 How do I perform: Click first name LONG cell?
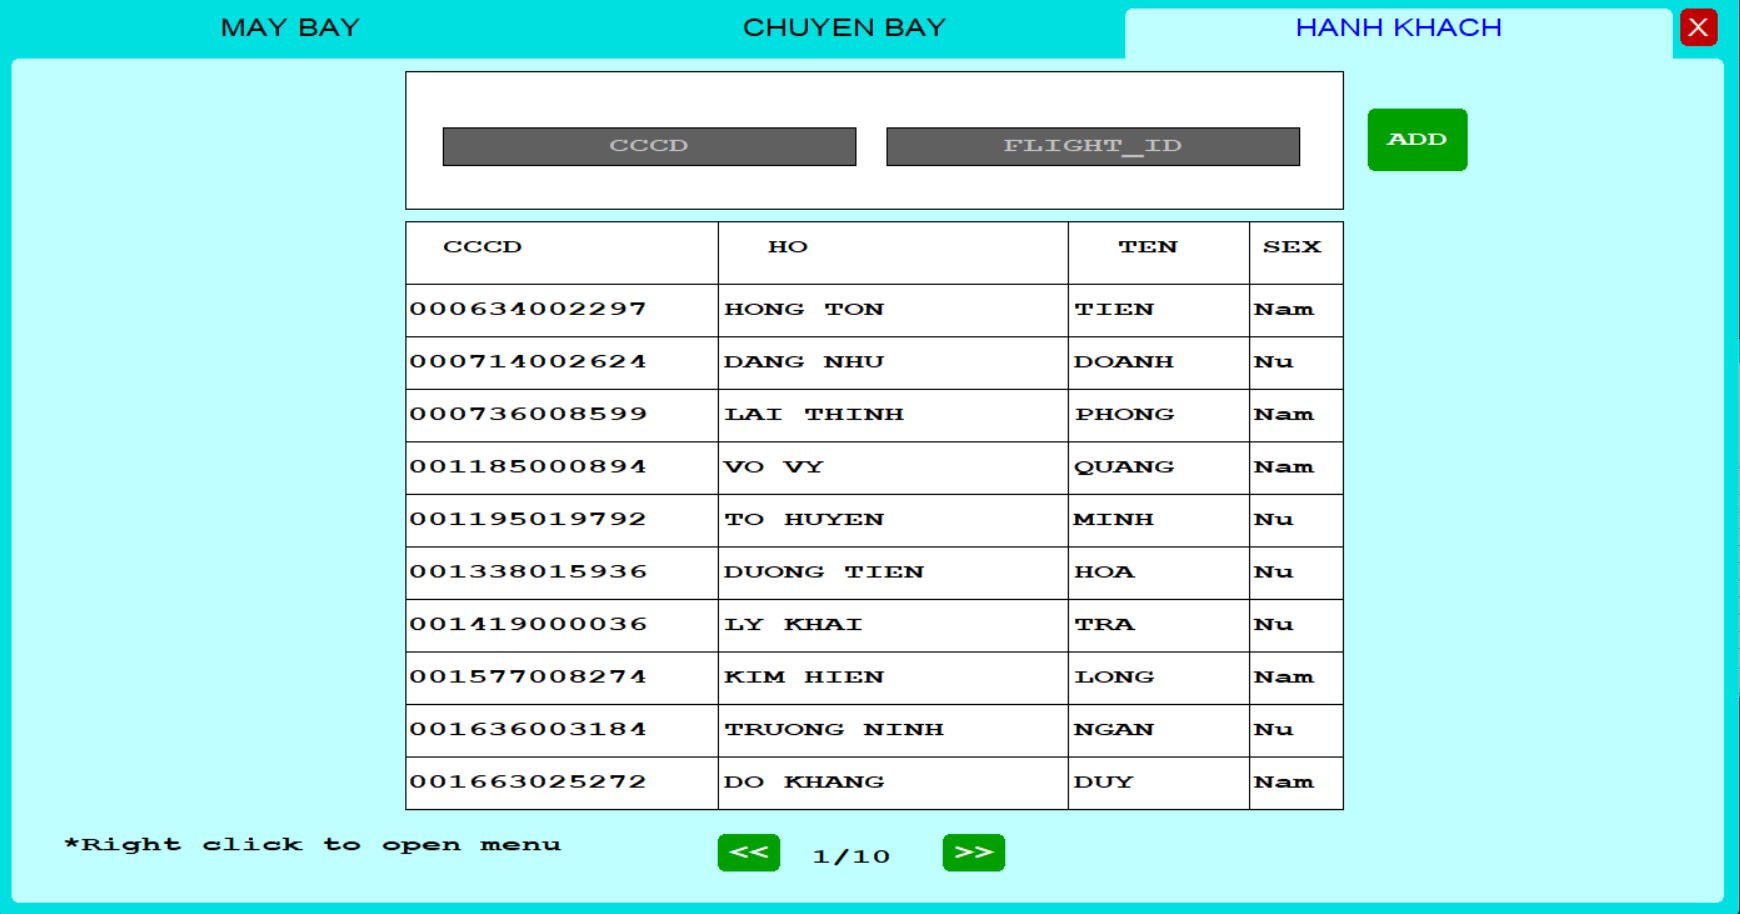(x=1159, y=678)
